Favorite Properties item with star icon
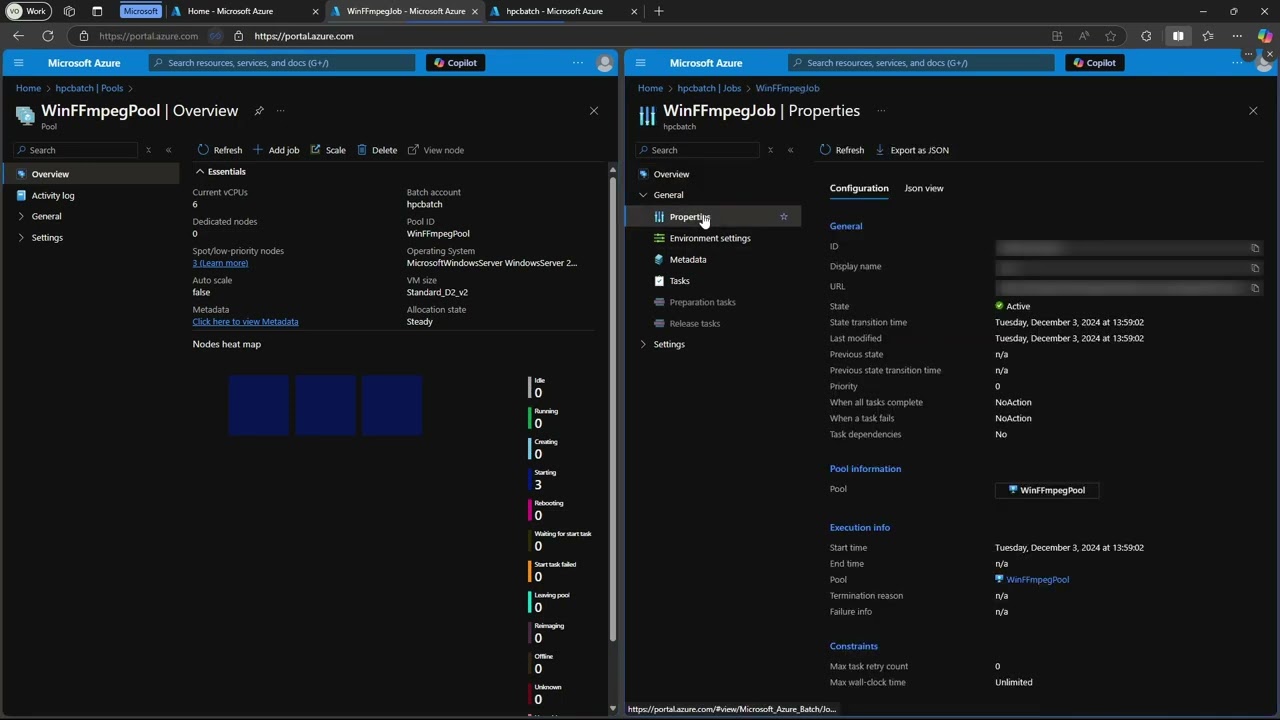 coord(784,217)
